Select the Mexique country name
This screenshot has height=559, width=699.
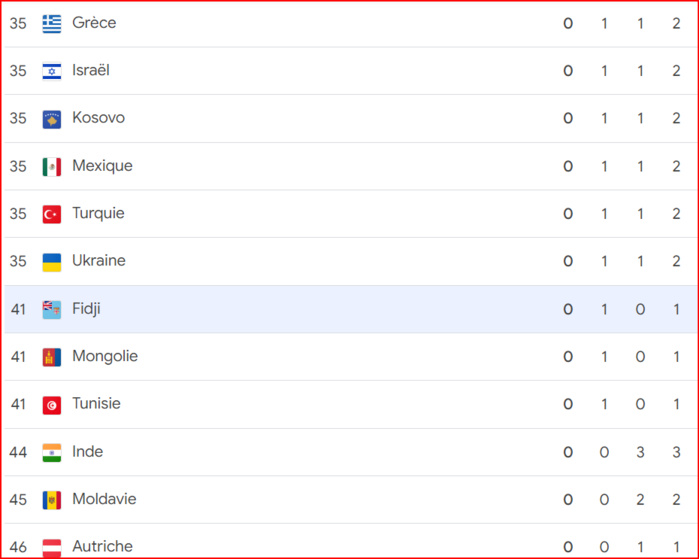click(x=103, y=166)
